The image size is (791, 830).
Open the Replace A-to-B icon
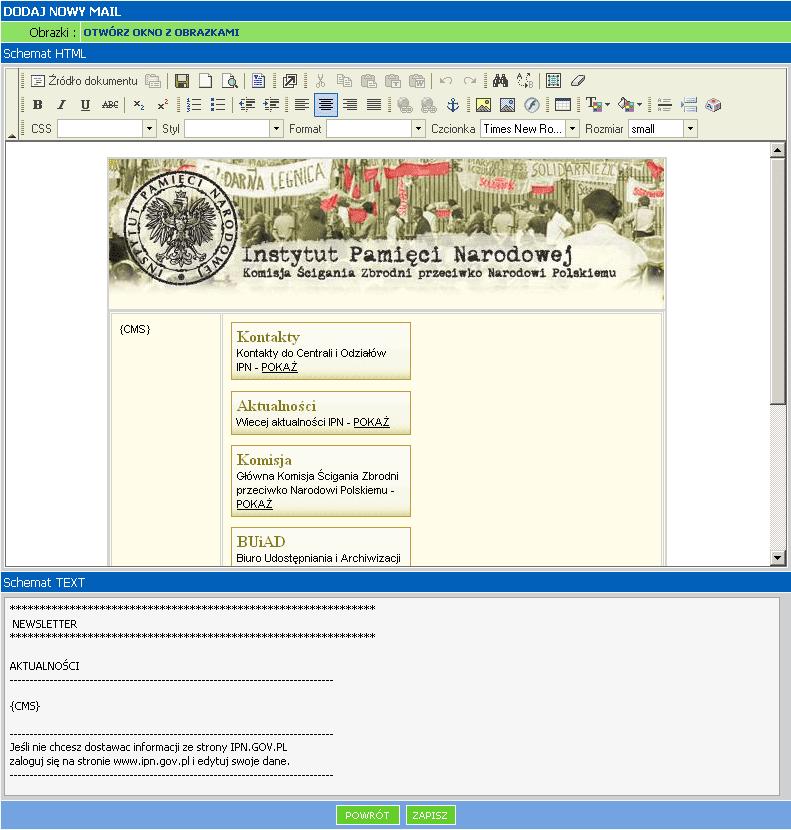pos(525,81)
